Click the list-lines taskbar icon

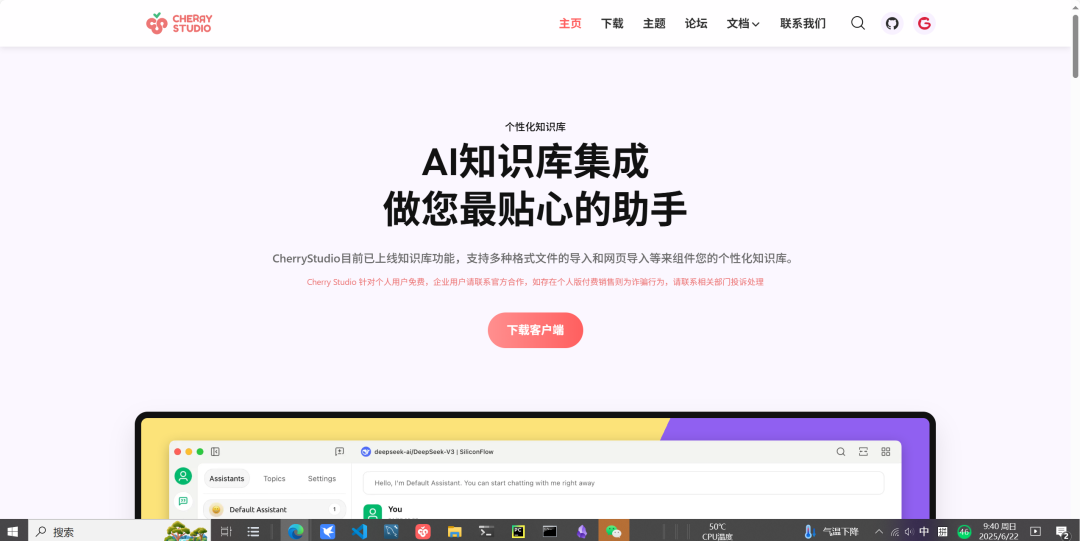tap(253, 531)
